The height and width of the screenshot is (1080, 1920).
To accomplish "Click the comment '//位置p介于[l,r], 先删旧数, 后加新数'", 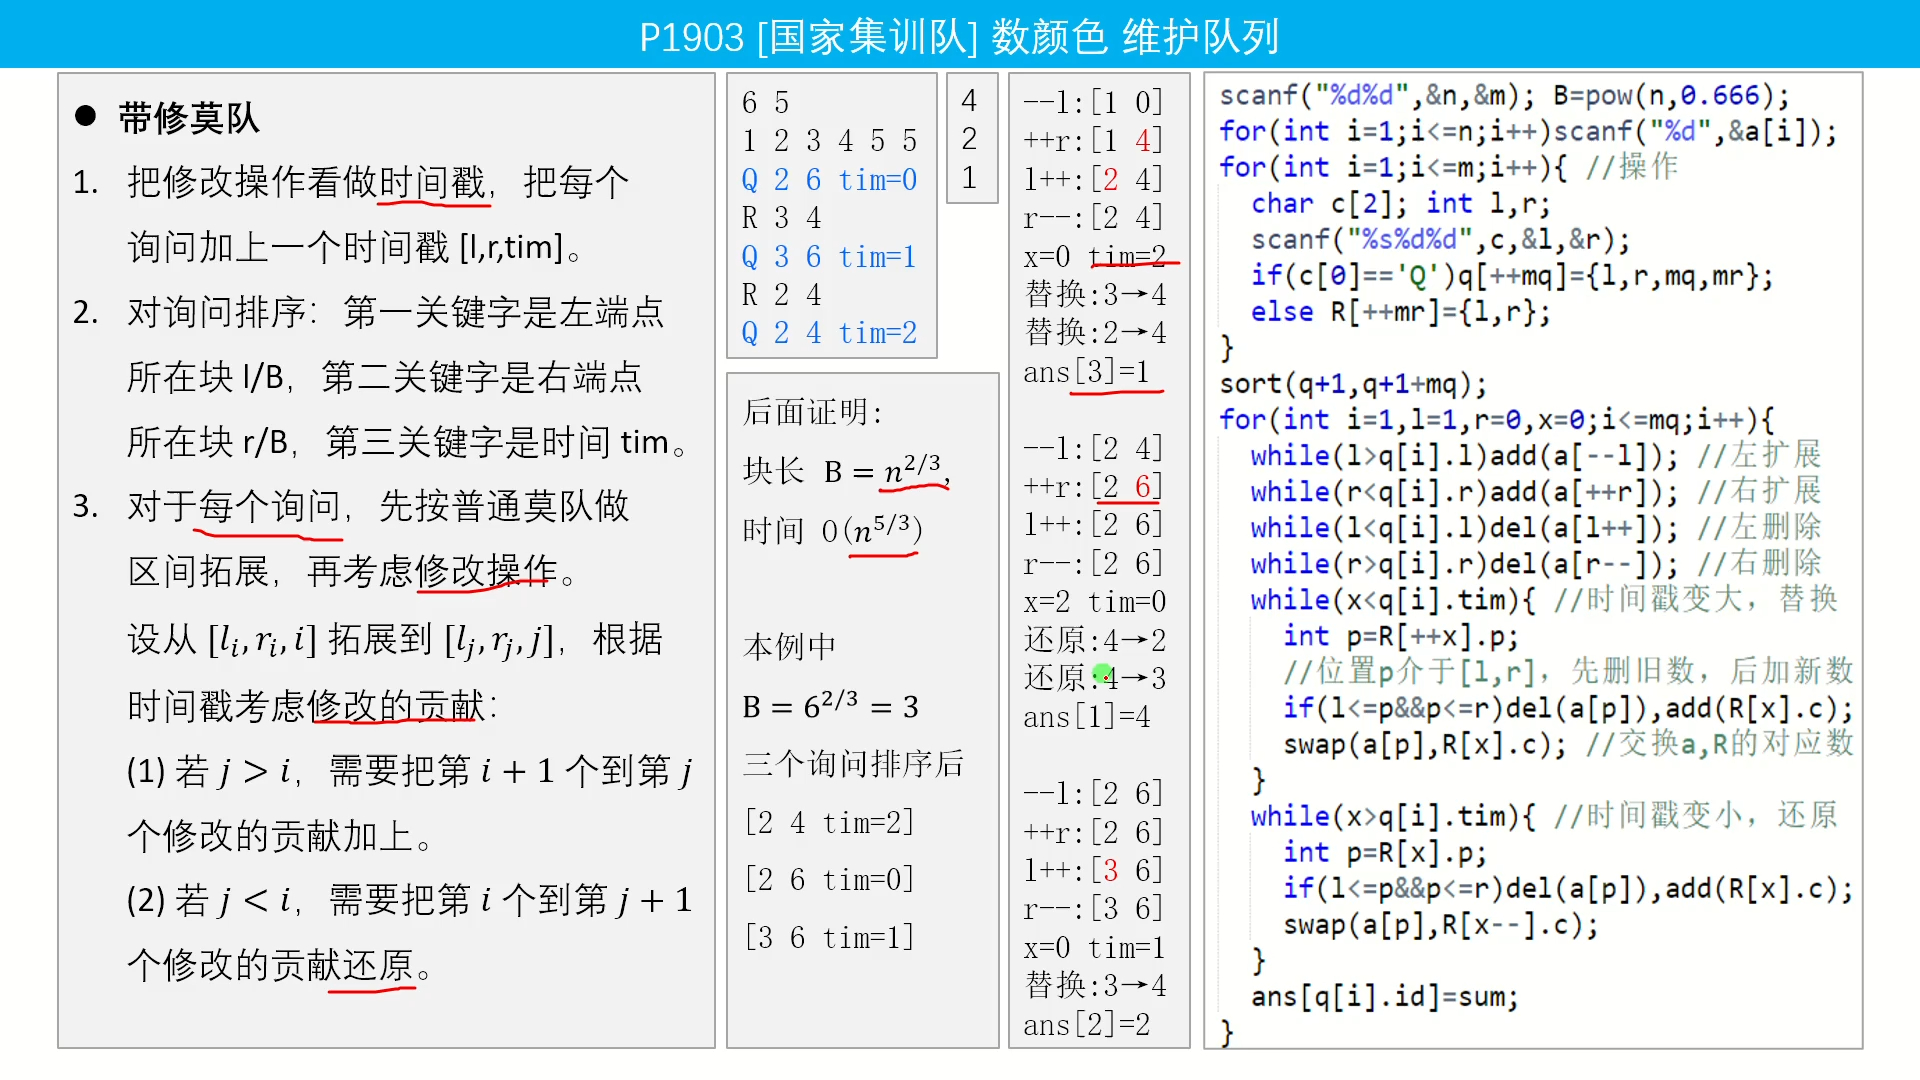I will click(x=1569, y=671).
